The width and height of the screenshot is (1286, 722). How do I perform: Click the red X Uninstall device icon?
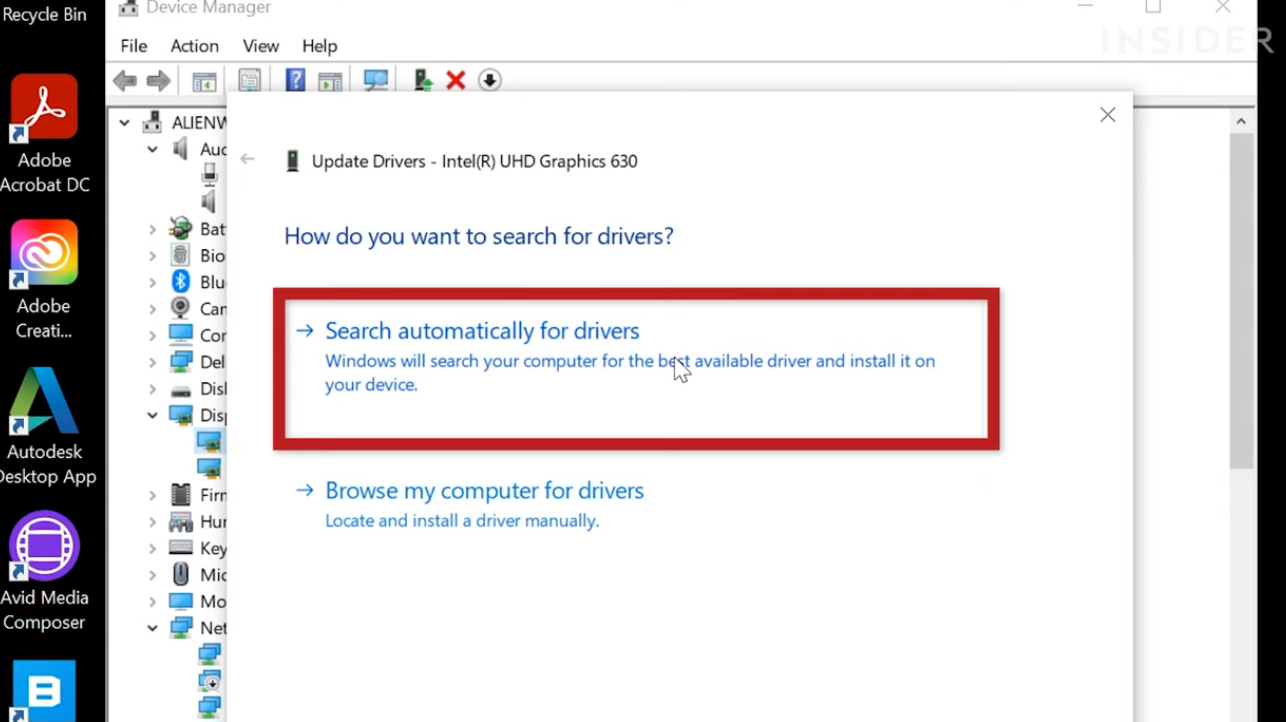tap(456, 80)
